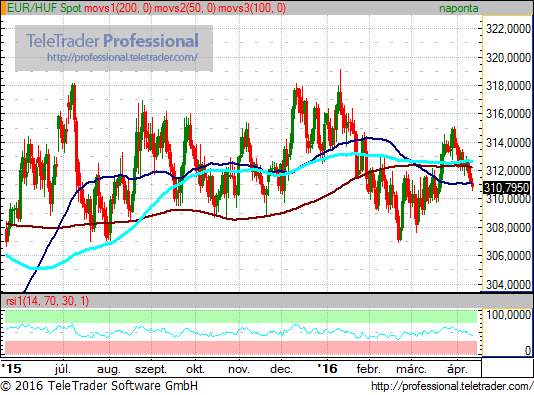Screen dimensions: 534x395
Task: Click the ápr. month label
Action: tap(457, 369)
